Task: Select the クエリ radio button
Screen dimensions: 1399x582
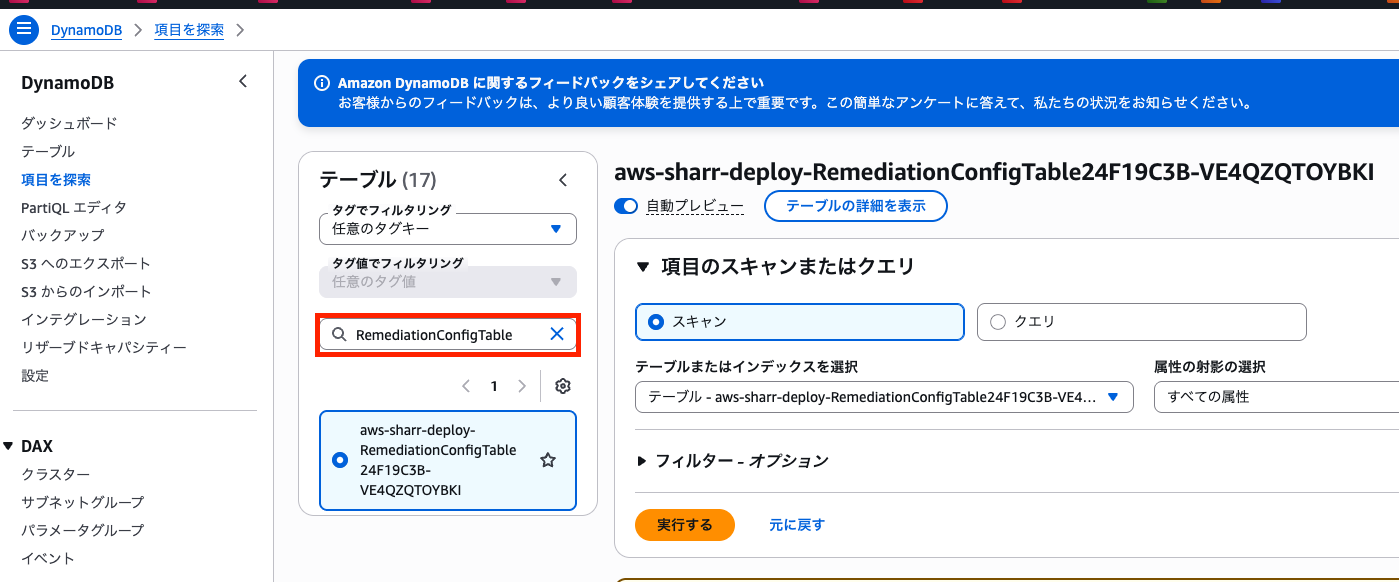Action: (997, 322)
